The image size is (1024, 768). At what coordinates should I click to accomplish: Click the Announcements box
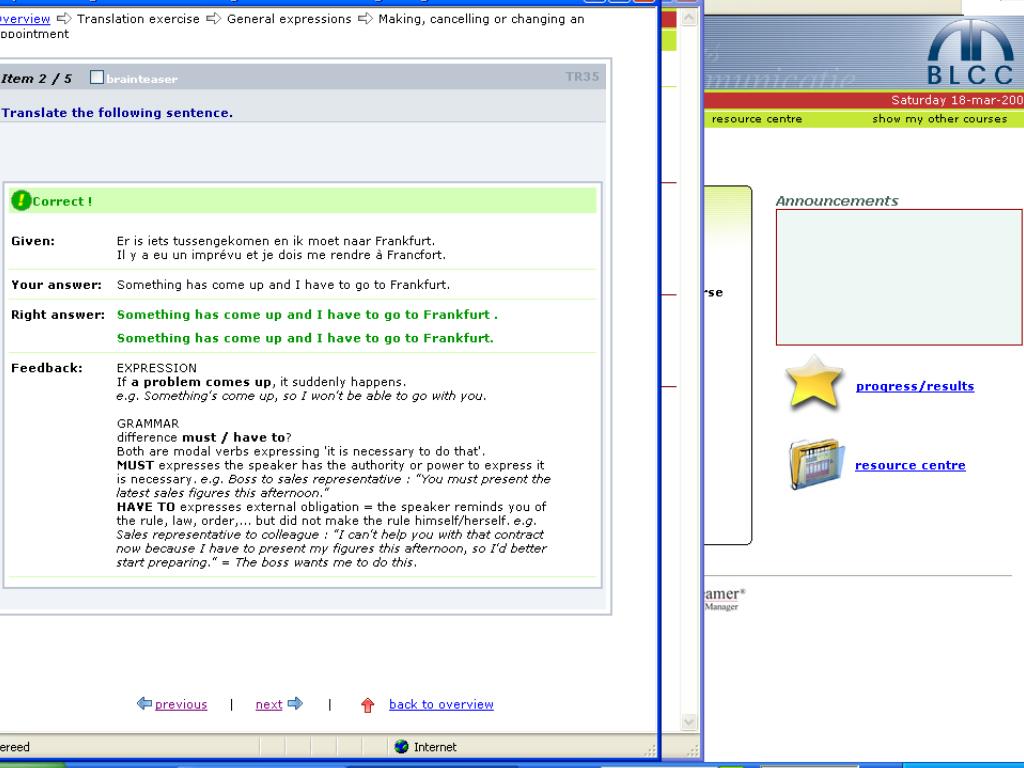pos(899,277)
